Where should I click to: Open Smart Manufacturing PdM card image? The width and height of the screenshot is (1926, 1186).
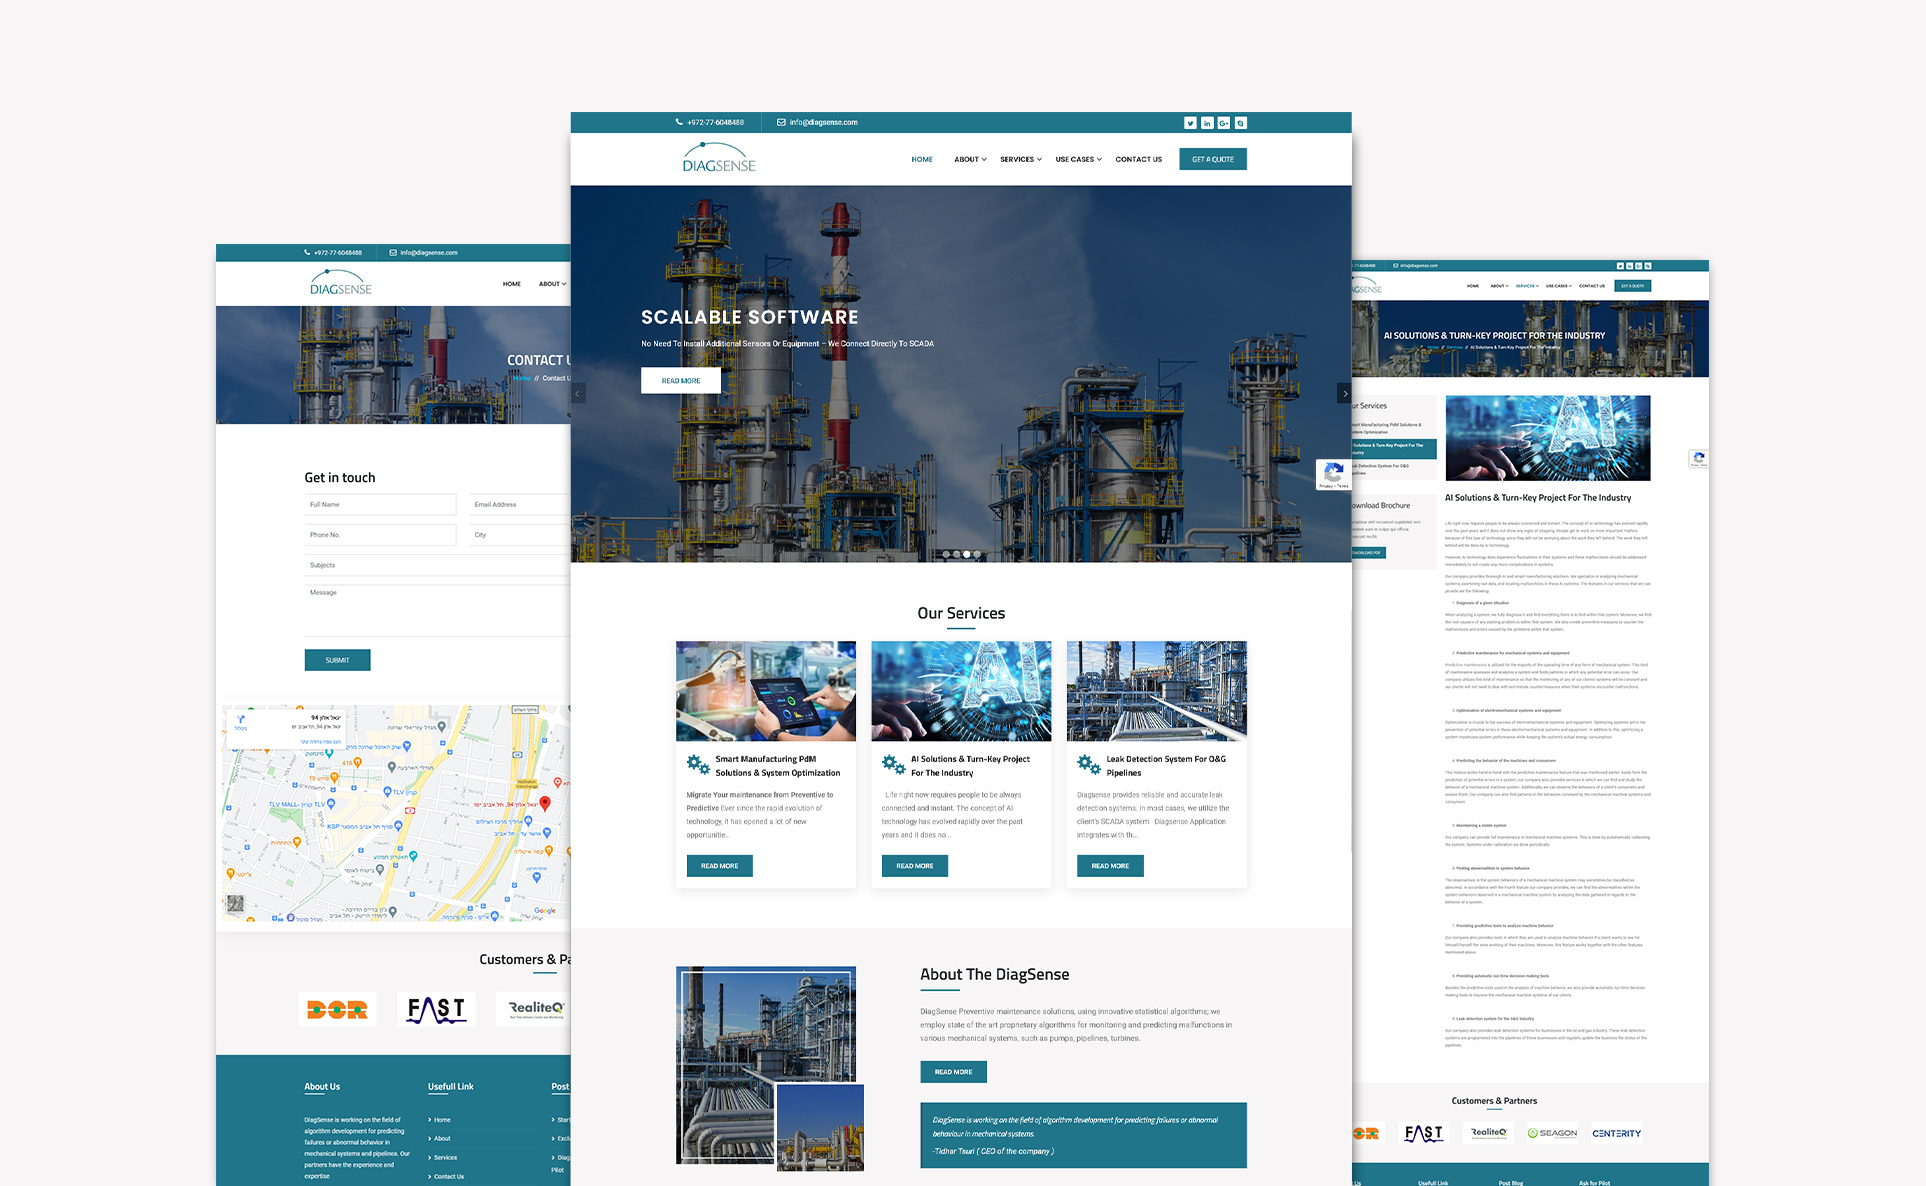(x=766, y=691)
